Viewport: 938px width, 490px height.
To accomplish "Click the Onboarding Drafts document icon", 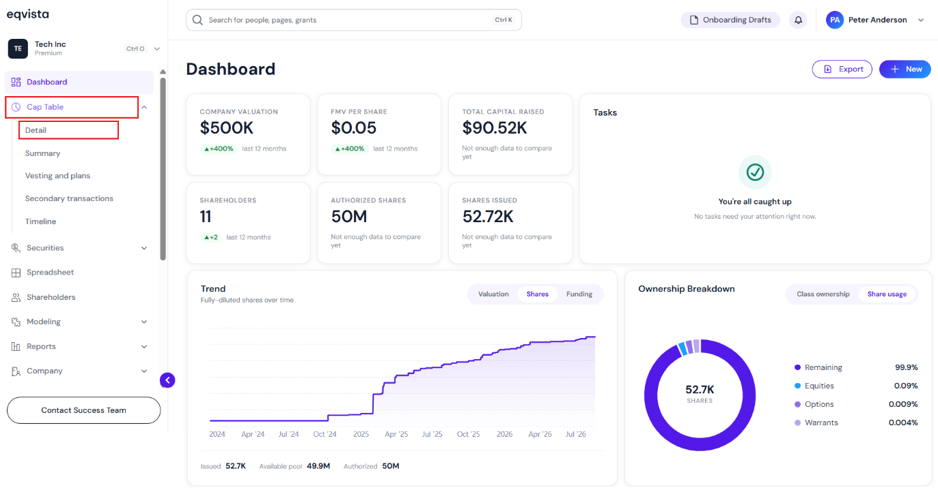I will click(694, 20).
